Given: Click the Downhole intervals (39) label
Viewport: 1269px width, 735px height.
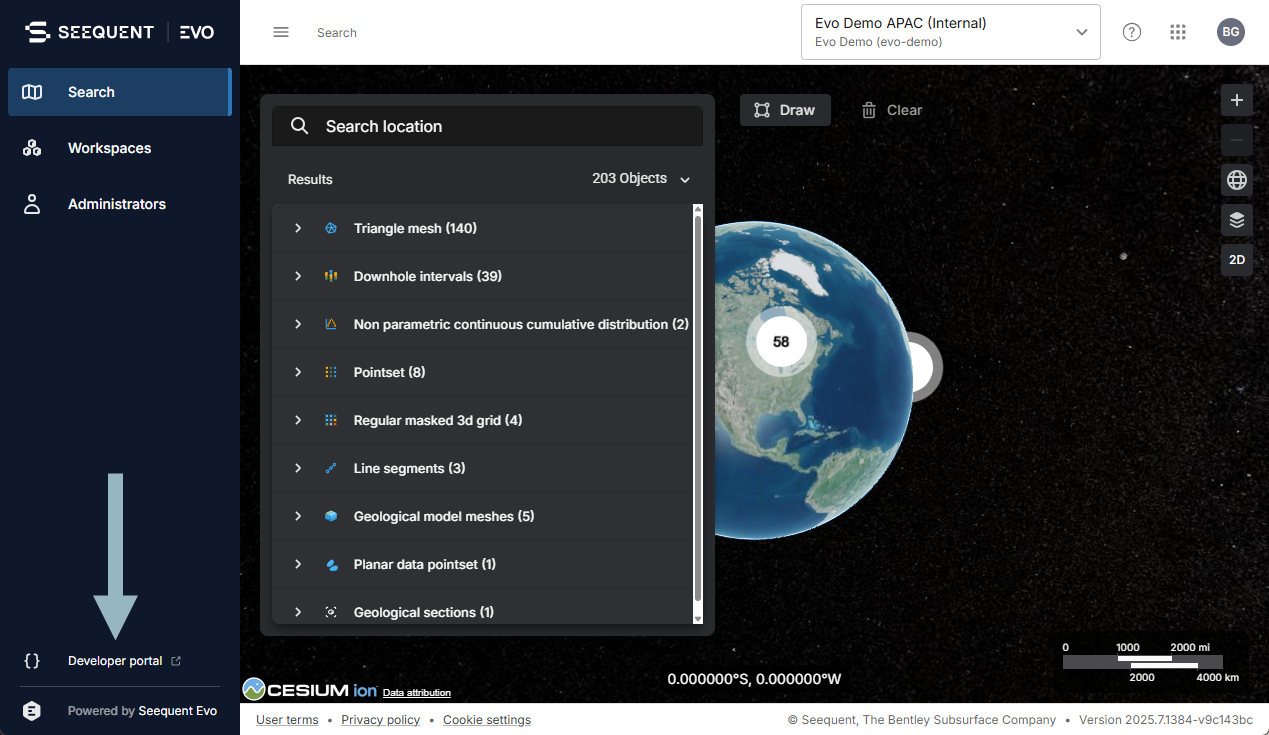Looking at the screenshot, I should pyautogui.click(x=428, y=276).
